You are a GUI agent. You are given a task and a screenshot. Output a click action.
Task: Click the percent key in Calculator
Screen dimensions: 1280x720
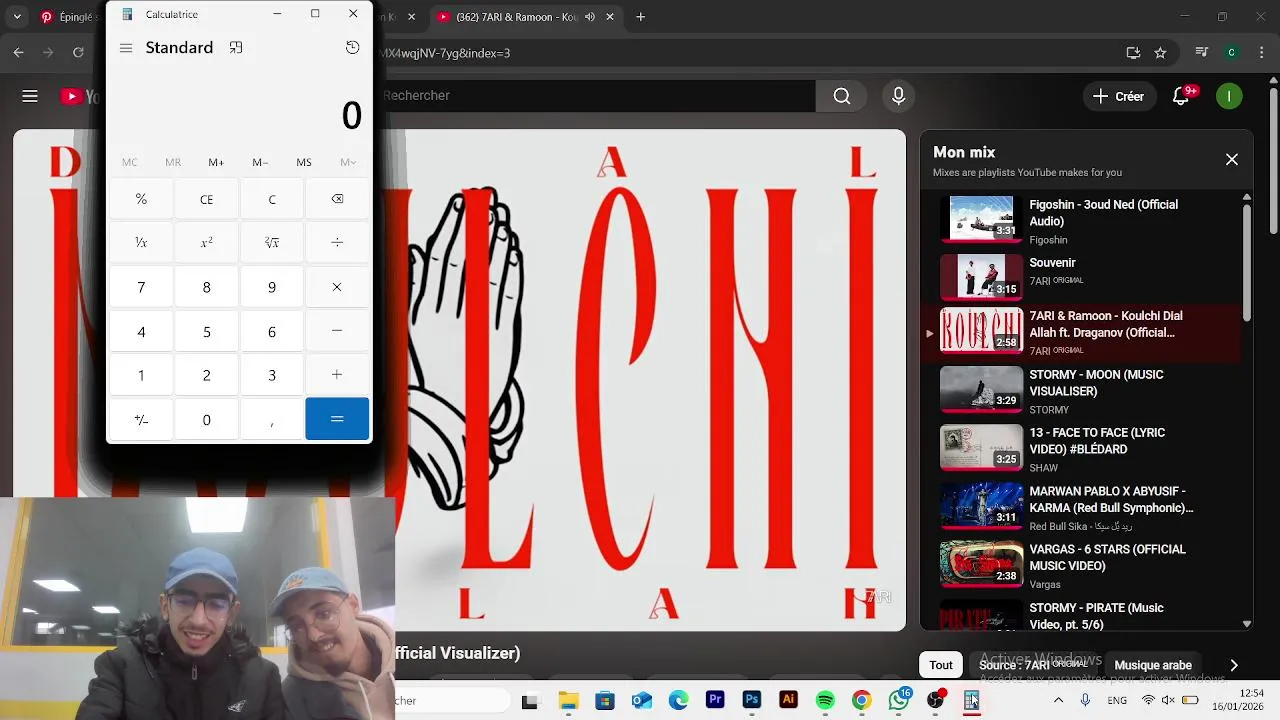(141, 199)
